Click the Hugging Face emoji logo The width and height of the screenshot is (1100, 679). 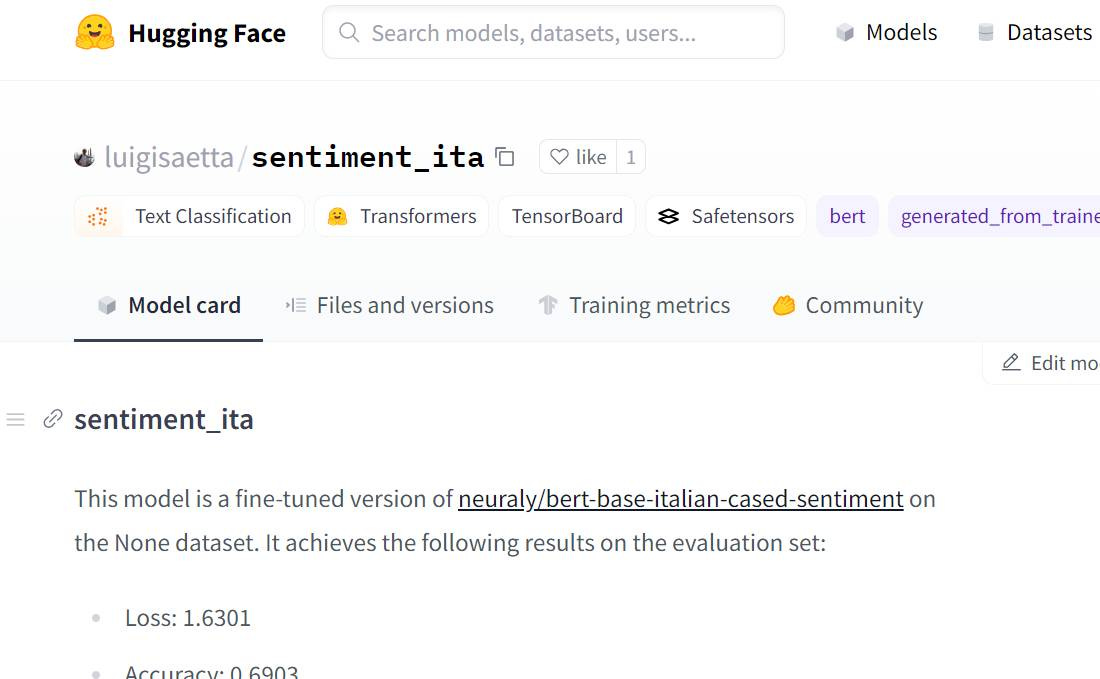95,32
